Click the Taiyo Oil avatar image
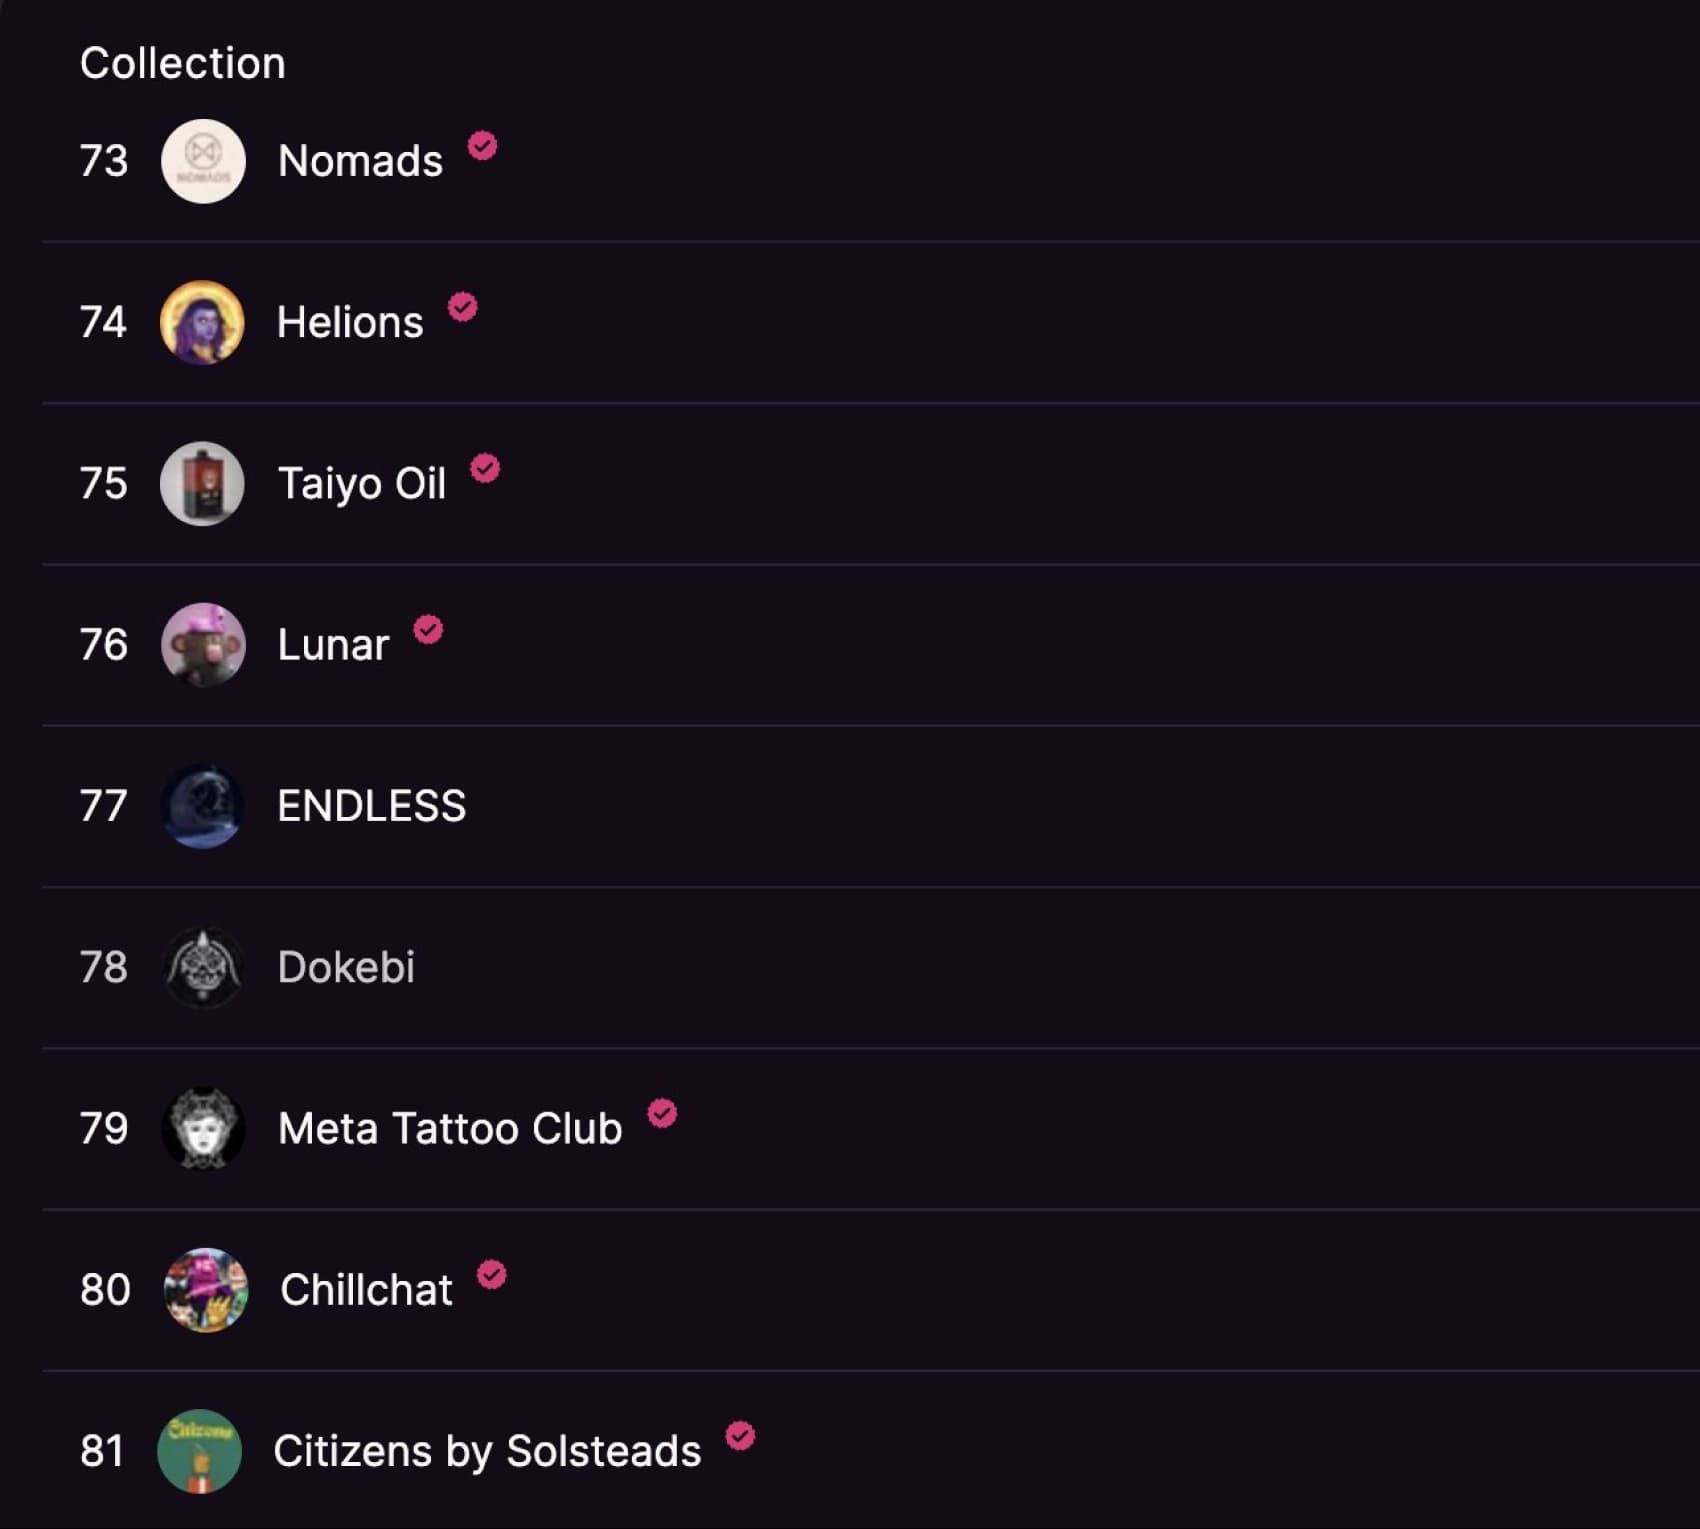This screenshot has width=1700, height=1529. (202, 484)
